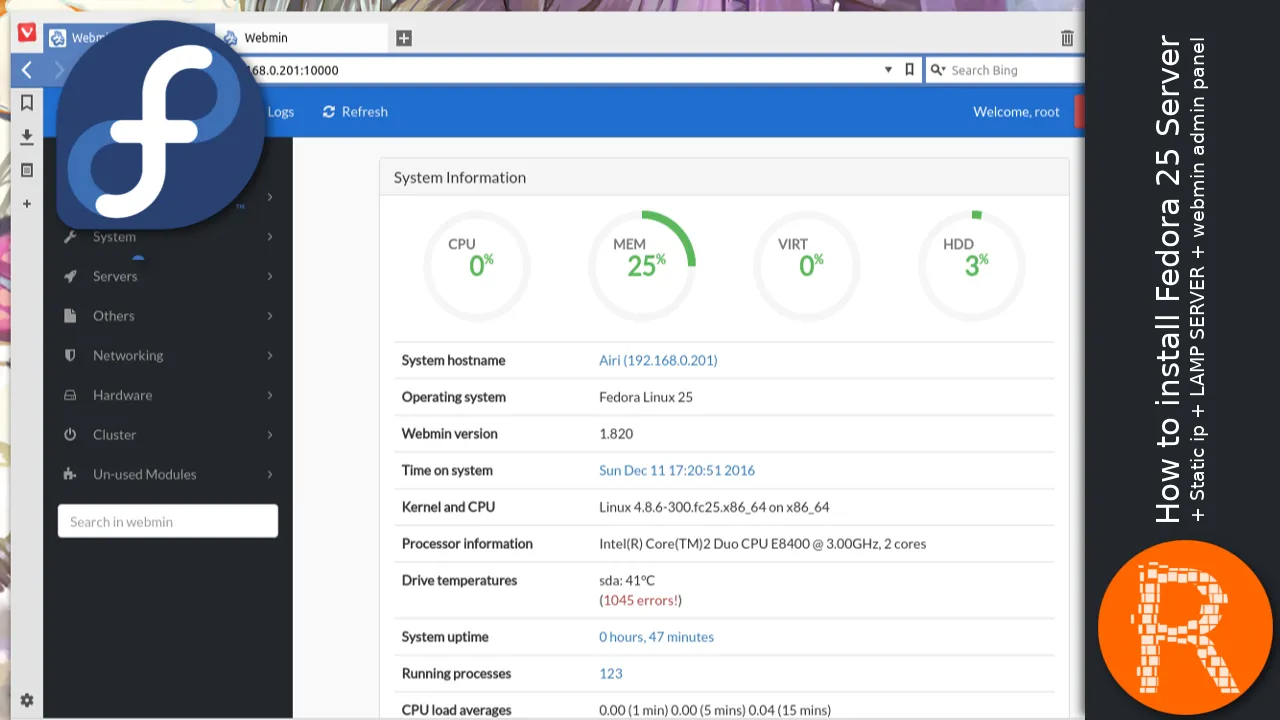Open the Vivaldi menu logo

point(27,34)
